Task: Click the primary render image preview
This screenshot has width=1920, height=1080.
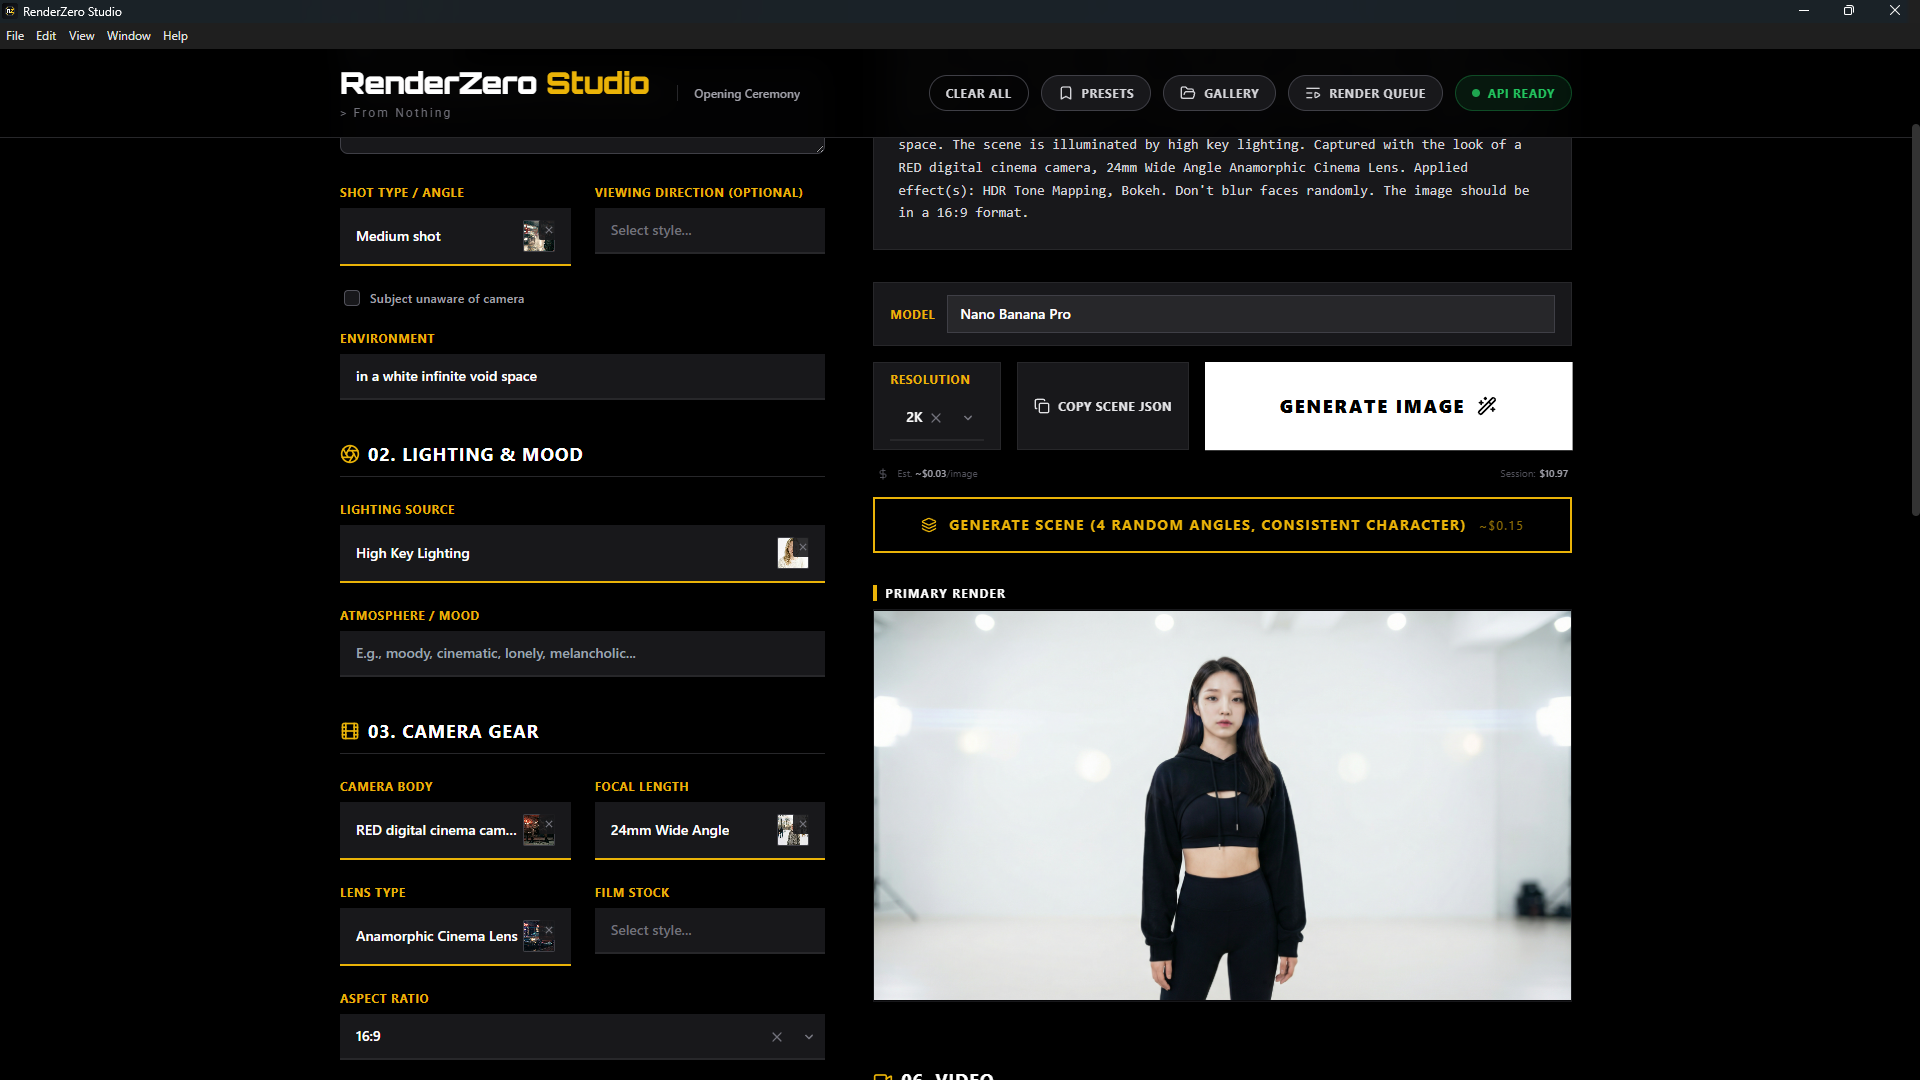Action: pyautogui.click(x=1222, y=805)
